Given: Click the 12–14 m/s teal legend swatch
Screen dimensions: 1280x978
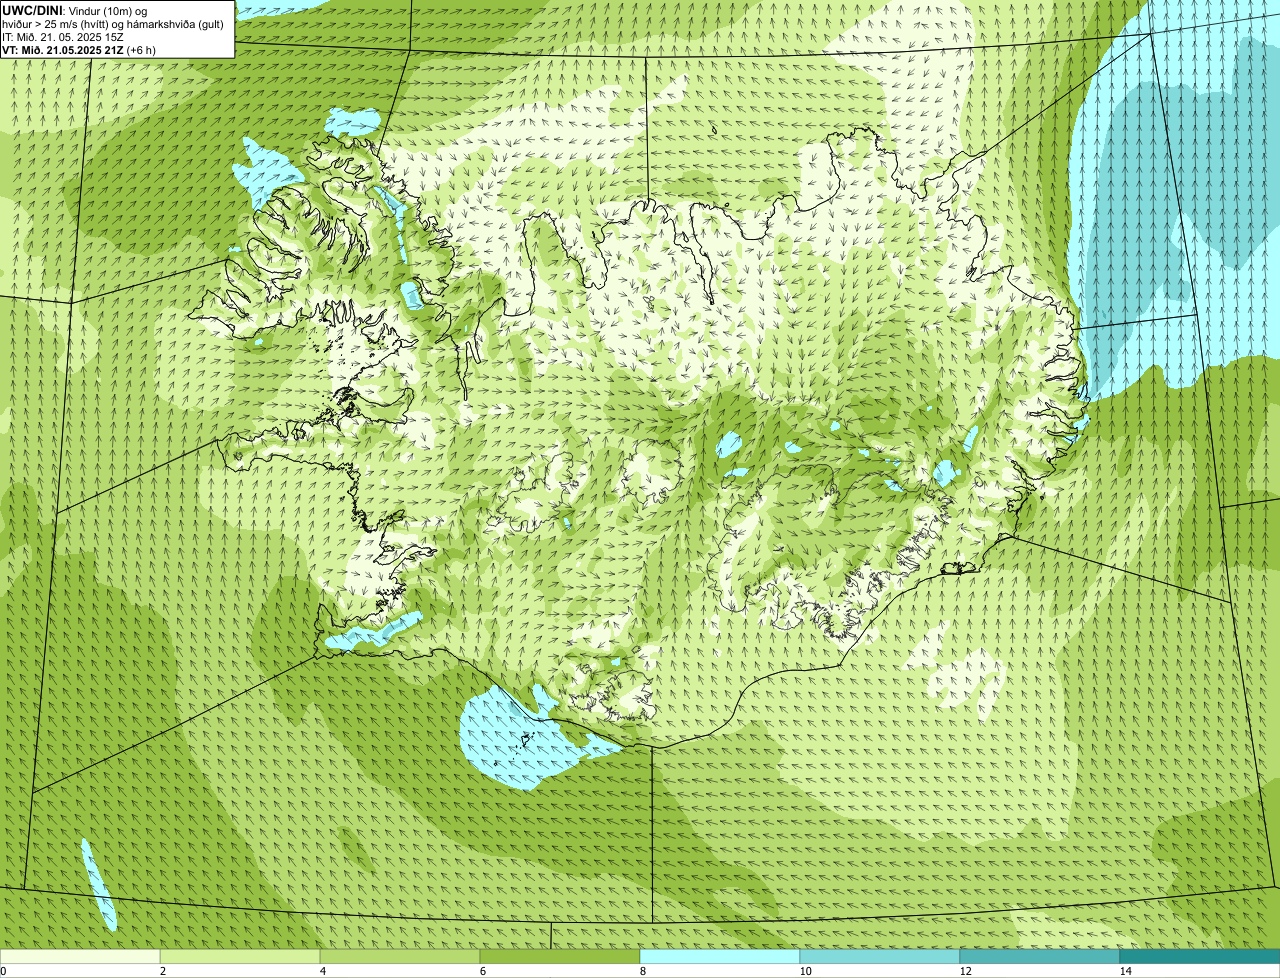Looking at the screenshot, I should click(1040, 956).
